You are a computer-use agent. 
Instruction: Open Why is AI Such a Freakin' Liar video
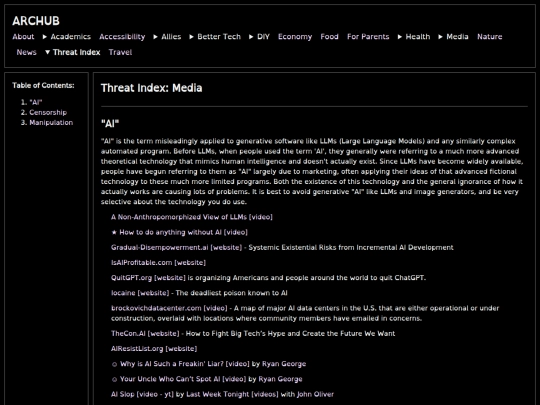(x=184, y=364)
